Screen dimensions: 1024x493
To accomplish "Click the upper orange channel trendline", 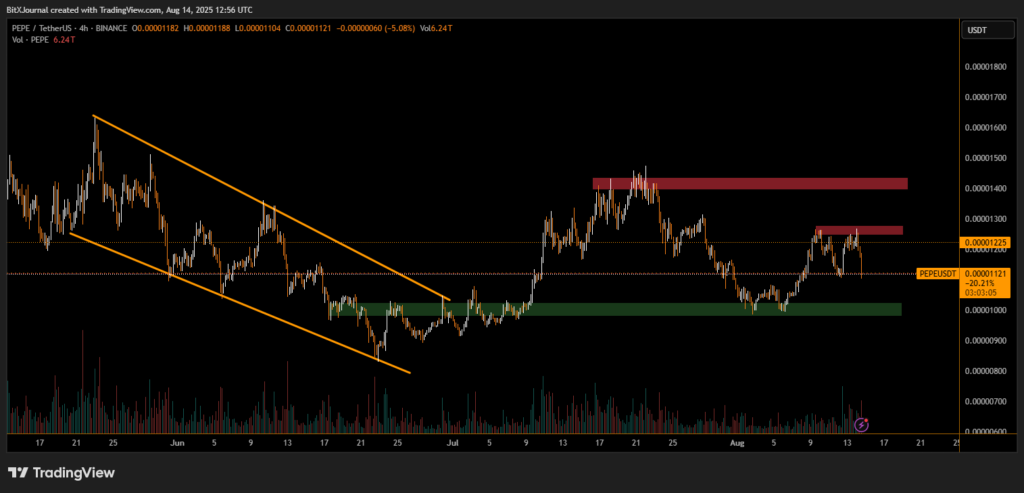I will tap(270, 206).
